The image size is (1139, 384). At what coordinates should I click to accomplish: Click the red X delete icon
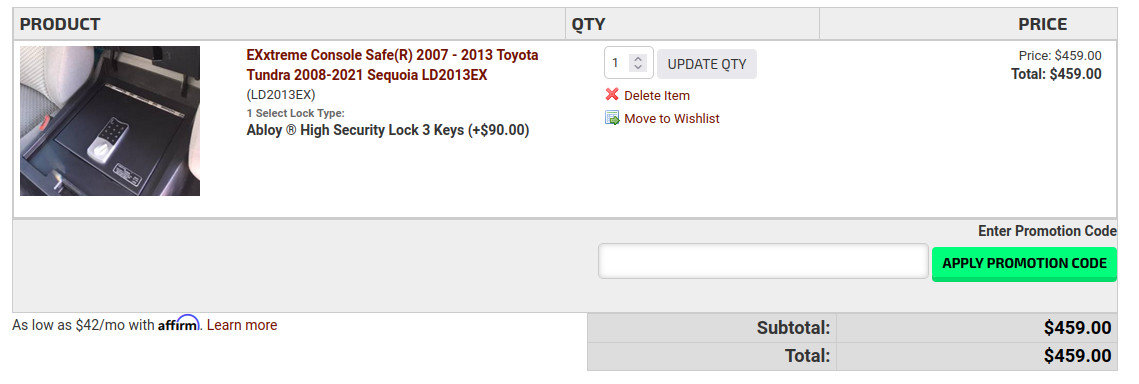pyautogui.click(x=612, y=94)
